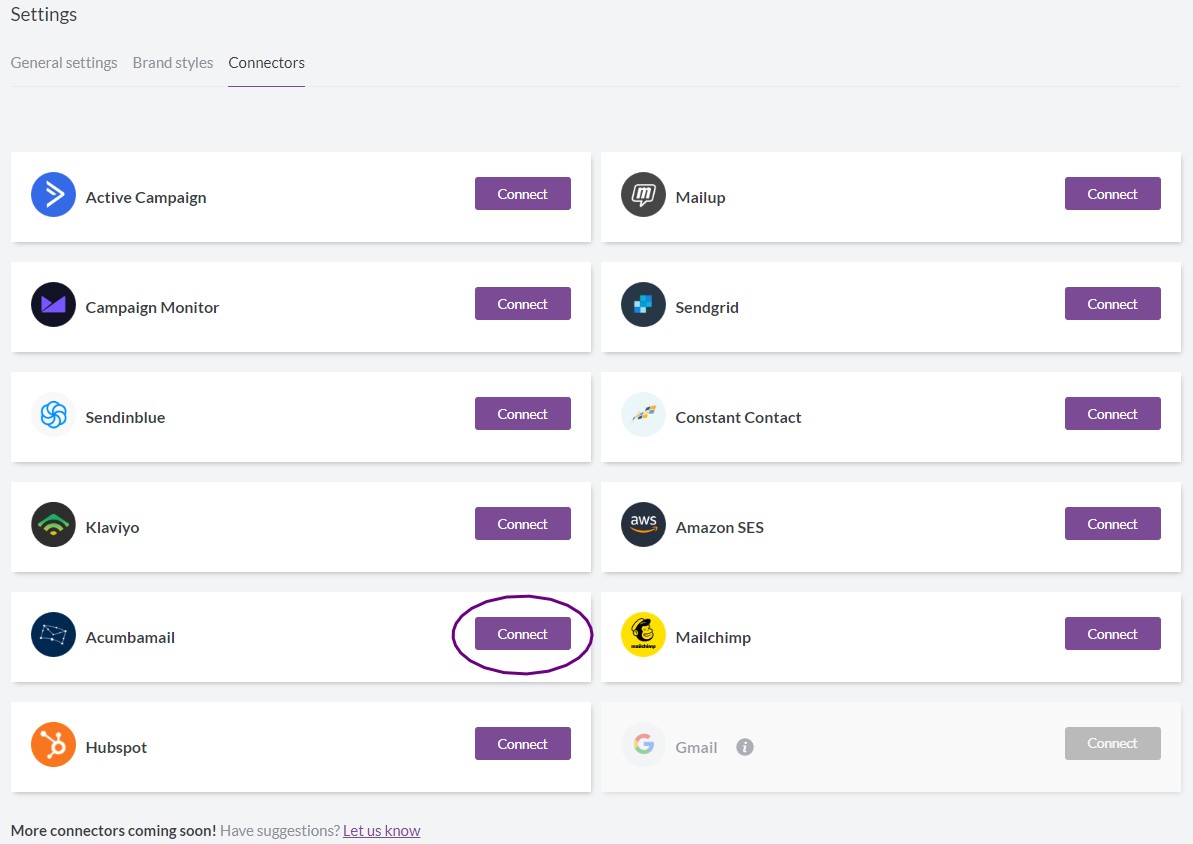
Task: Click the orange Hubspot logo
Action: tap(53, 744)
